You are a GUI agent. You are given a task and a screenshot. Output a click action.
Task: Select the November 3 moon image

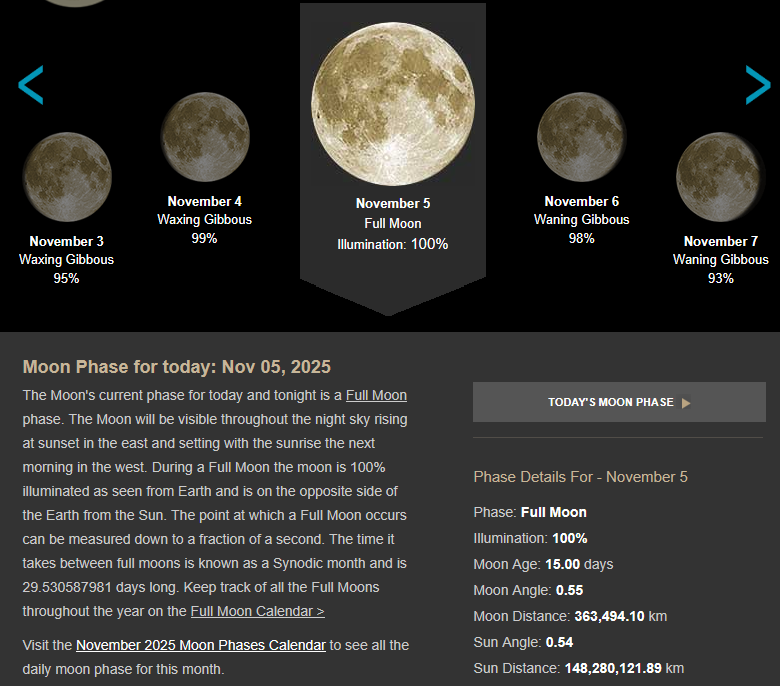tap(66, 178)
